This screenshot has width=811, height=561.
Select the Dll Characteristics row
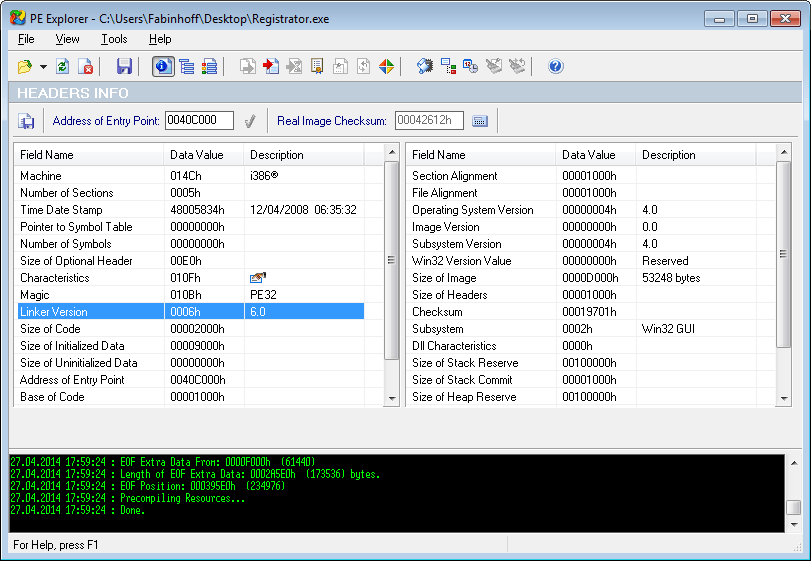click(581, 346)
